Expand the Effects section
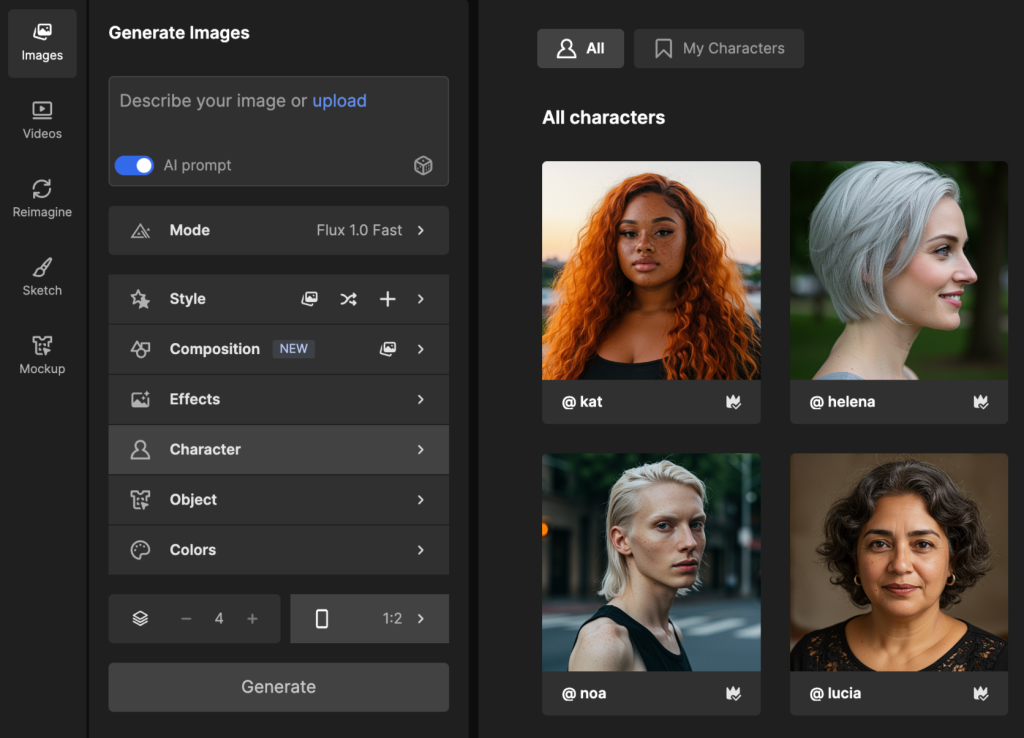The width and height of the screenshot is (1024, 738). tap(278, 399)
